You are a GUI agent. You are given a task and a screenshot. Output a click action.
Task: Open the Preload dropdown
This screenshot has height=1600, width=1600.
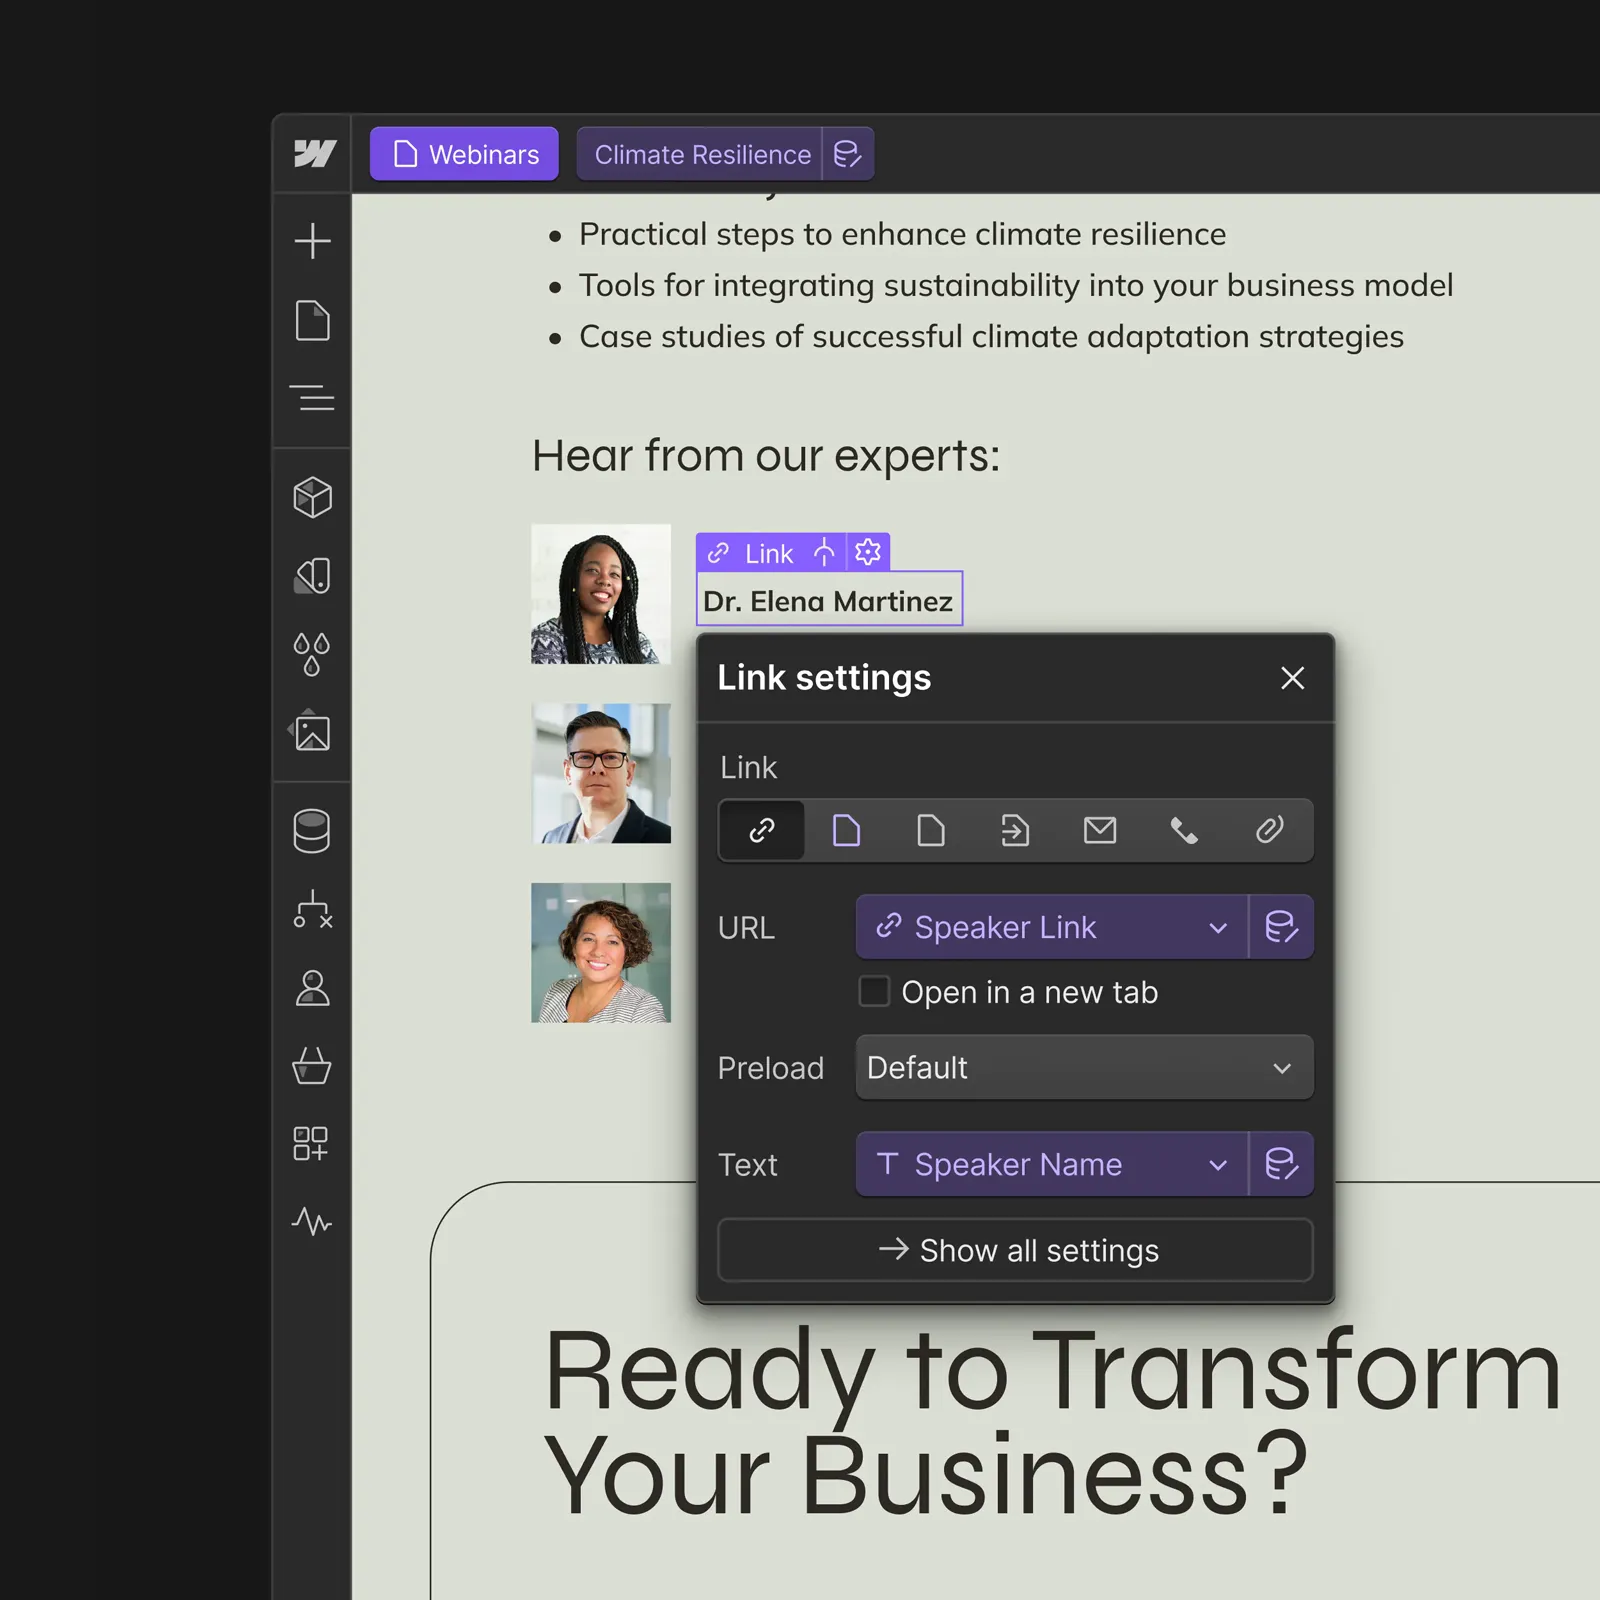1083,1067
